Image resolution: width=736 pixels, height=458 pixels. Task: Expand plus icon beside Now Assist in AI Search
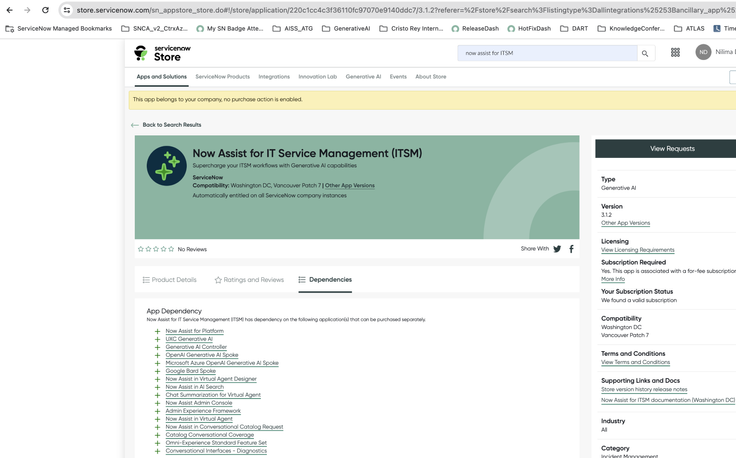[157, 387]
